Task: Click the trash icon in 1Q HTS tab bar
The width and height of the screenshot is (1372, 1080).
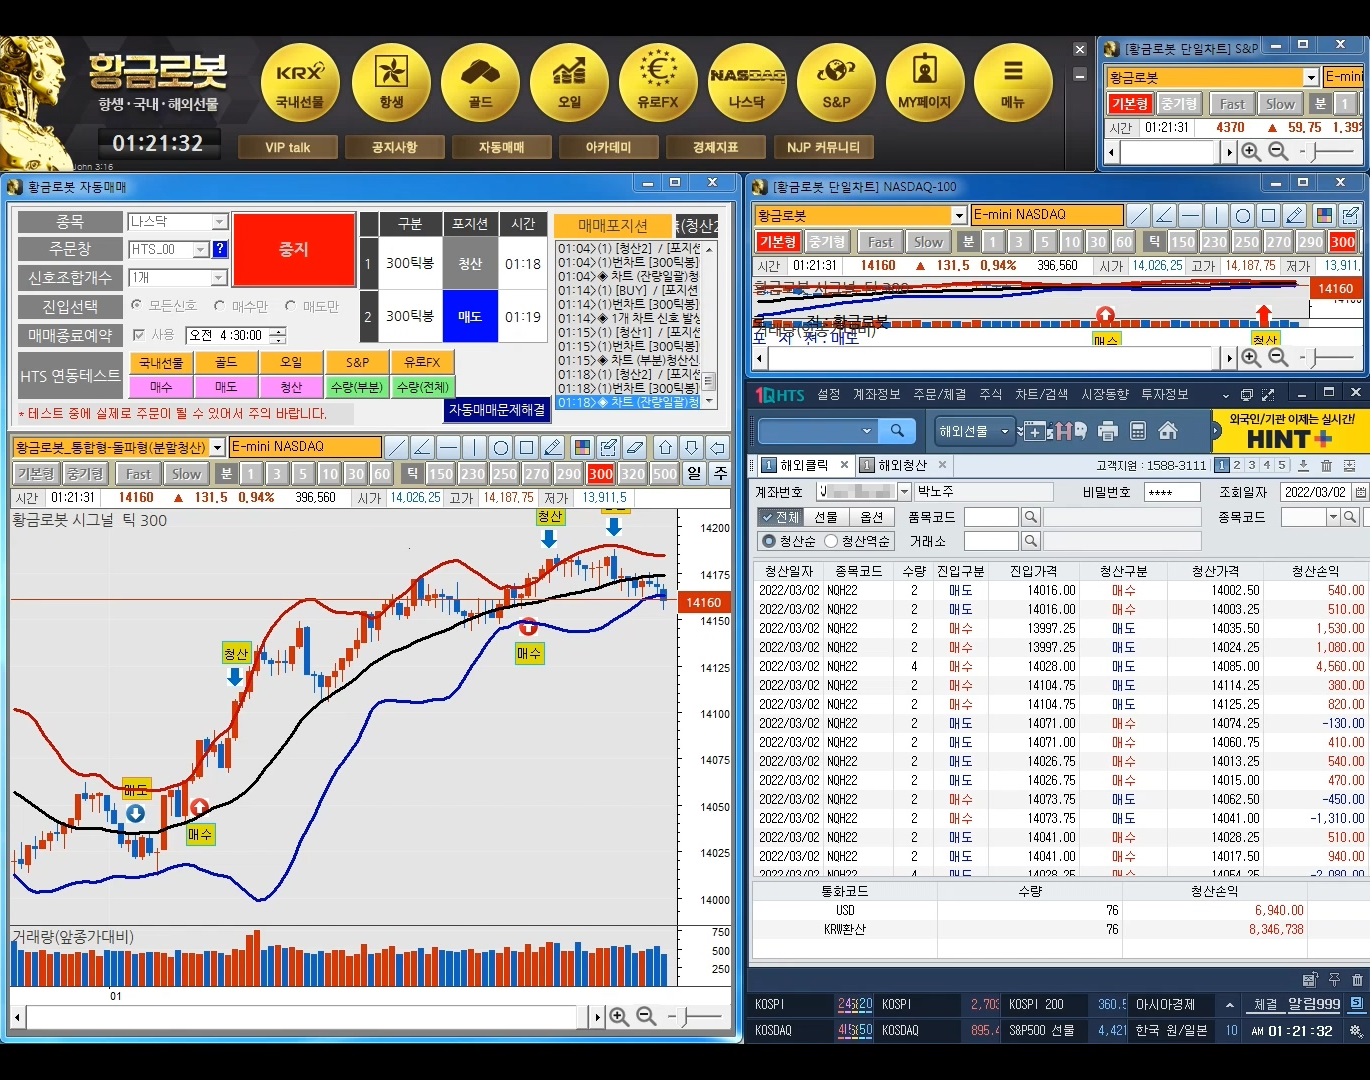Action: coord(1326,465)
